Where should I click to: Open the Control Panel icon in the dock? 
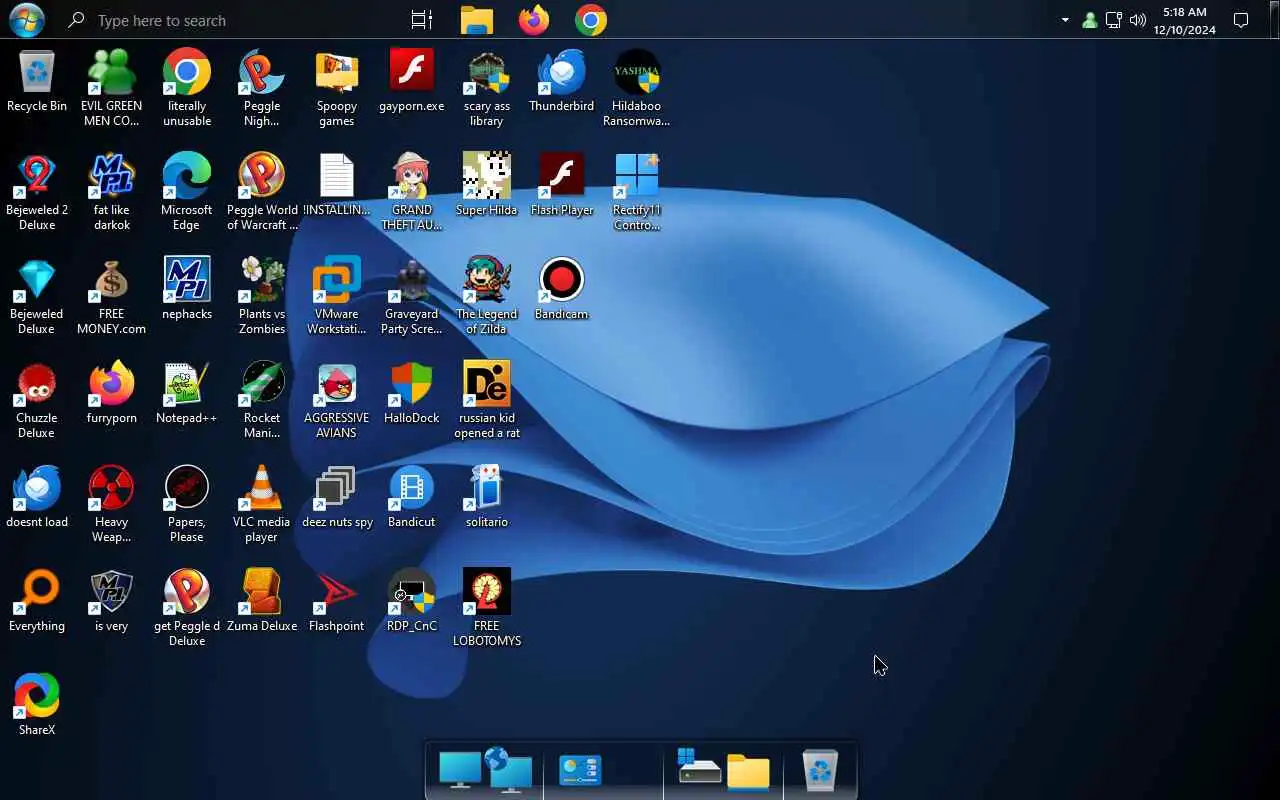[x=581, y=770]
